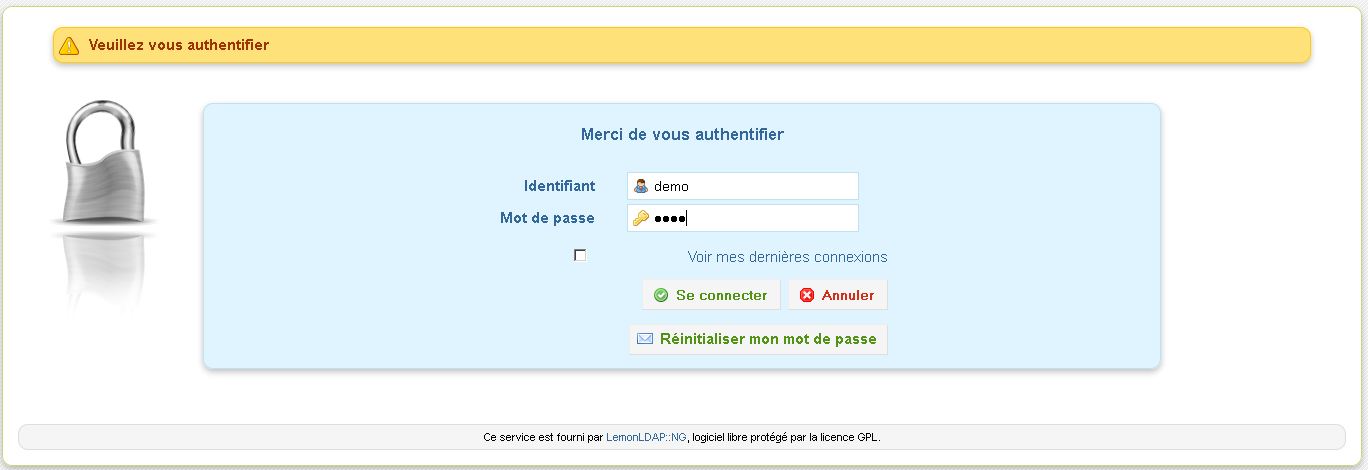
Task: Cancel login with Annuler button
Action: pyautogui.click(x=837, y=295)
